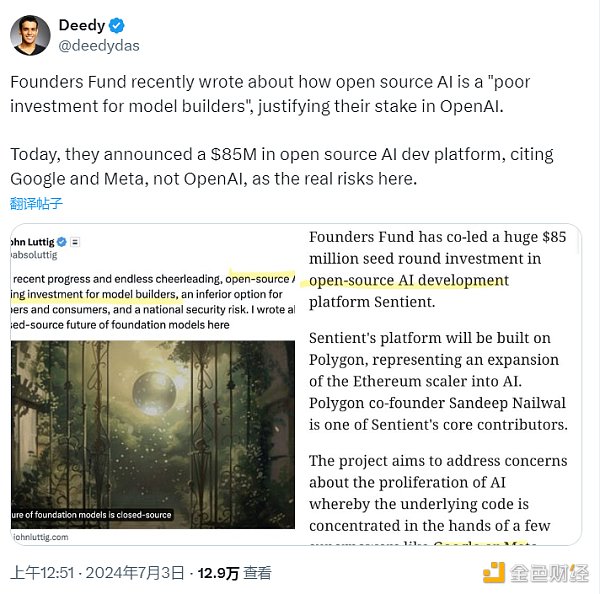Click Deedy's profile avatar photo
This screenshot has width=600, height=594.
click(30, 35)
